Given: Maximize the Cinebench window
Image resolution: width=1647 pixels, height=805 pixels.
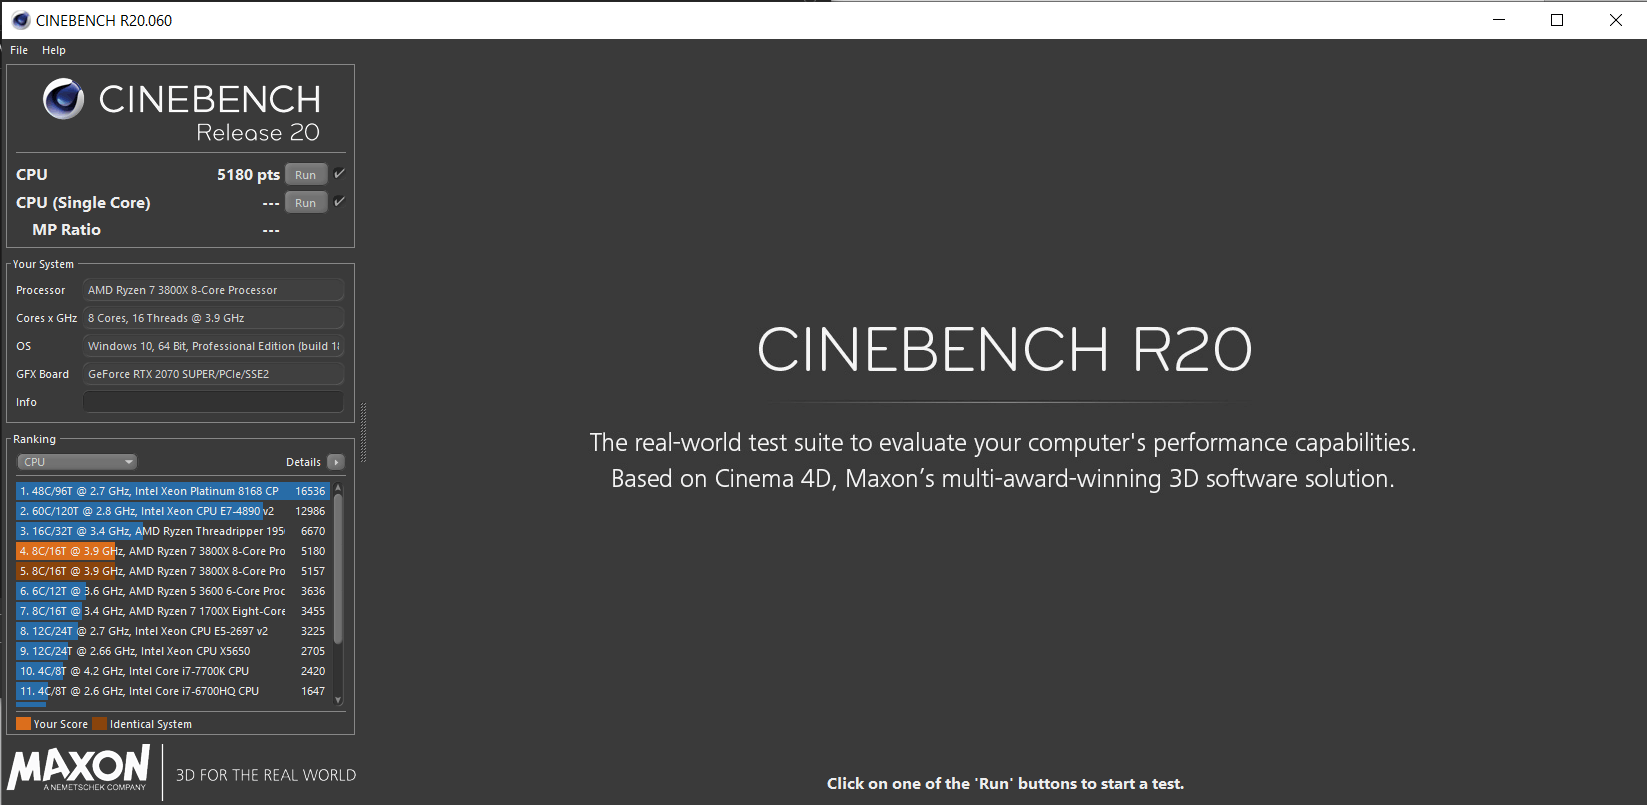Looking at the screenshot, I should pyautogui.click(x=1557, y=20).
